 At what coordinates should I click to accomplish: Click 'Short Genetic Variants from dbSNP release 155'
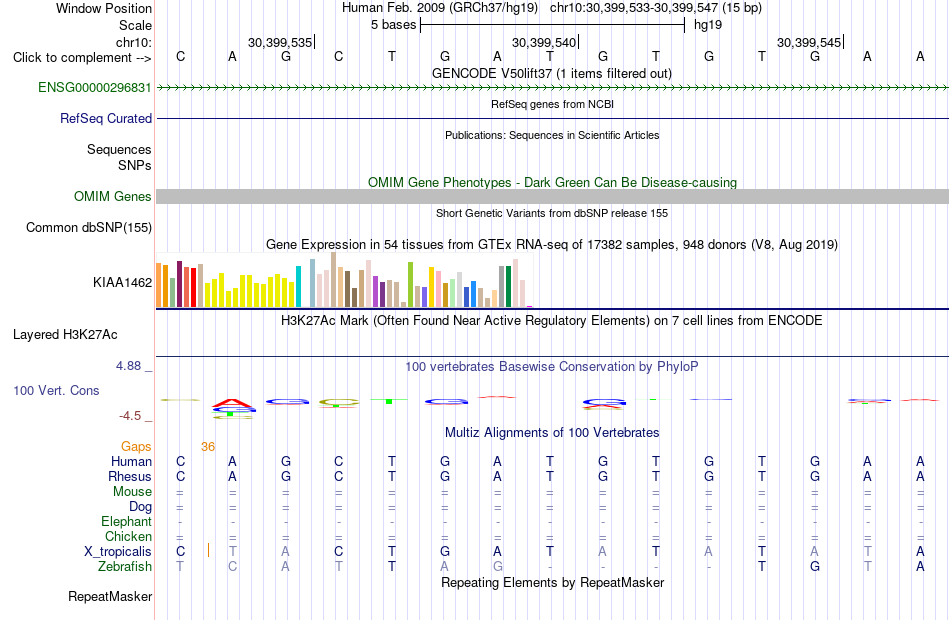click(x=551, y=213)
